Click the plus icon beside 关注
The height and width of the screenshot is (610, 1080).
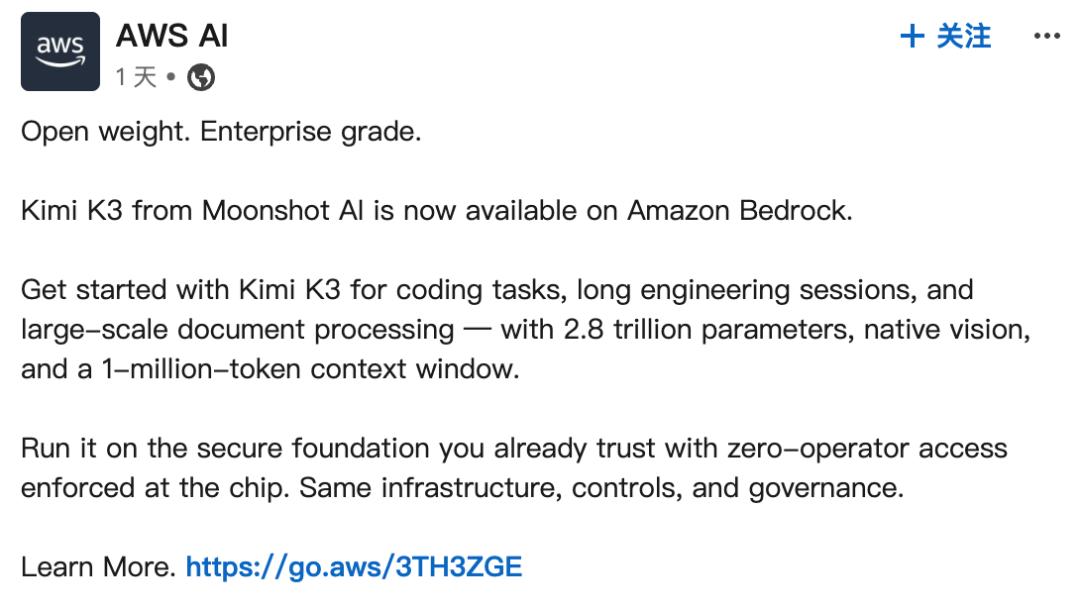912,36
